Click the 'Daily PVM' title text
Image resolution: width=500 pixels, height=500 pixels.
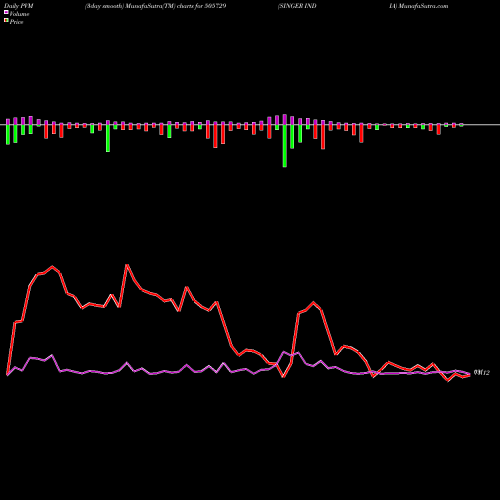[19, 6]
